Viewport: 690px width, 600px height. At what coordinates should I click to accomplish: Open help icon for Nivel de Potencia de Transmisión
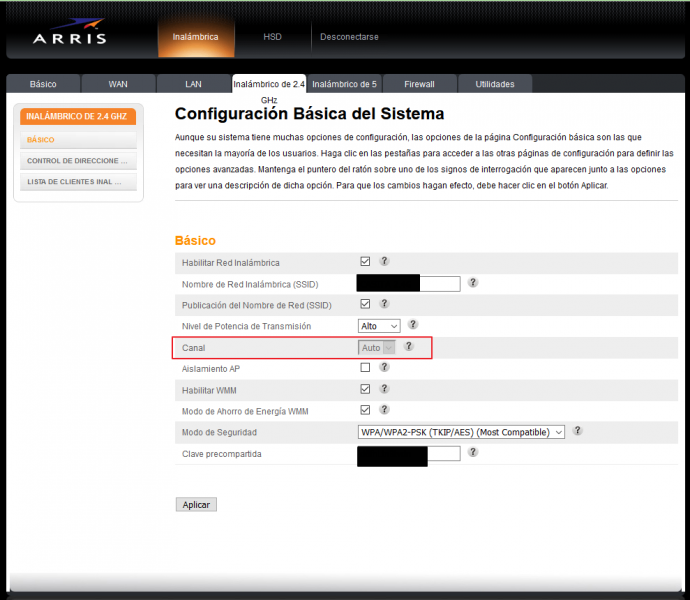pos(412,324)
